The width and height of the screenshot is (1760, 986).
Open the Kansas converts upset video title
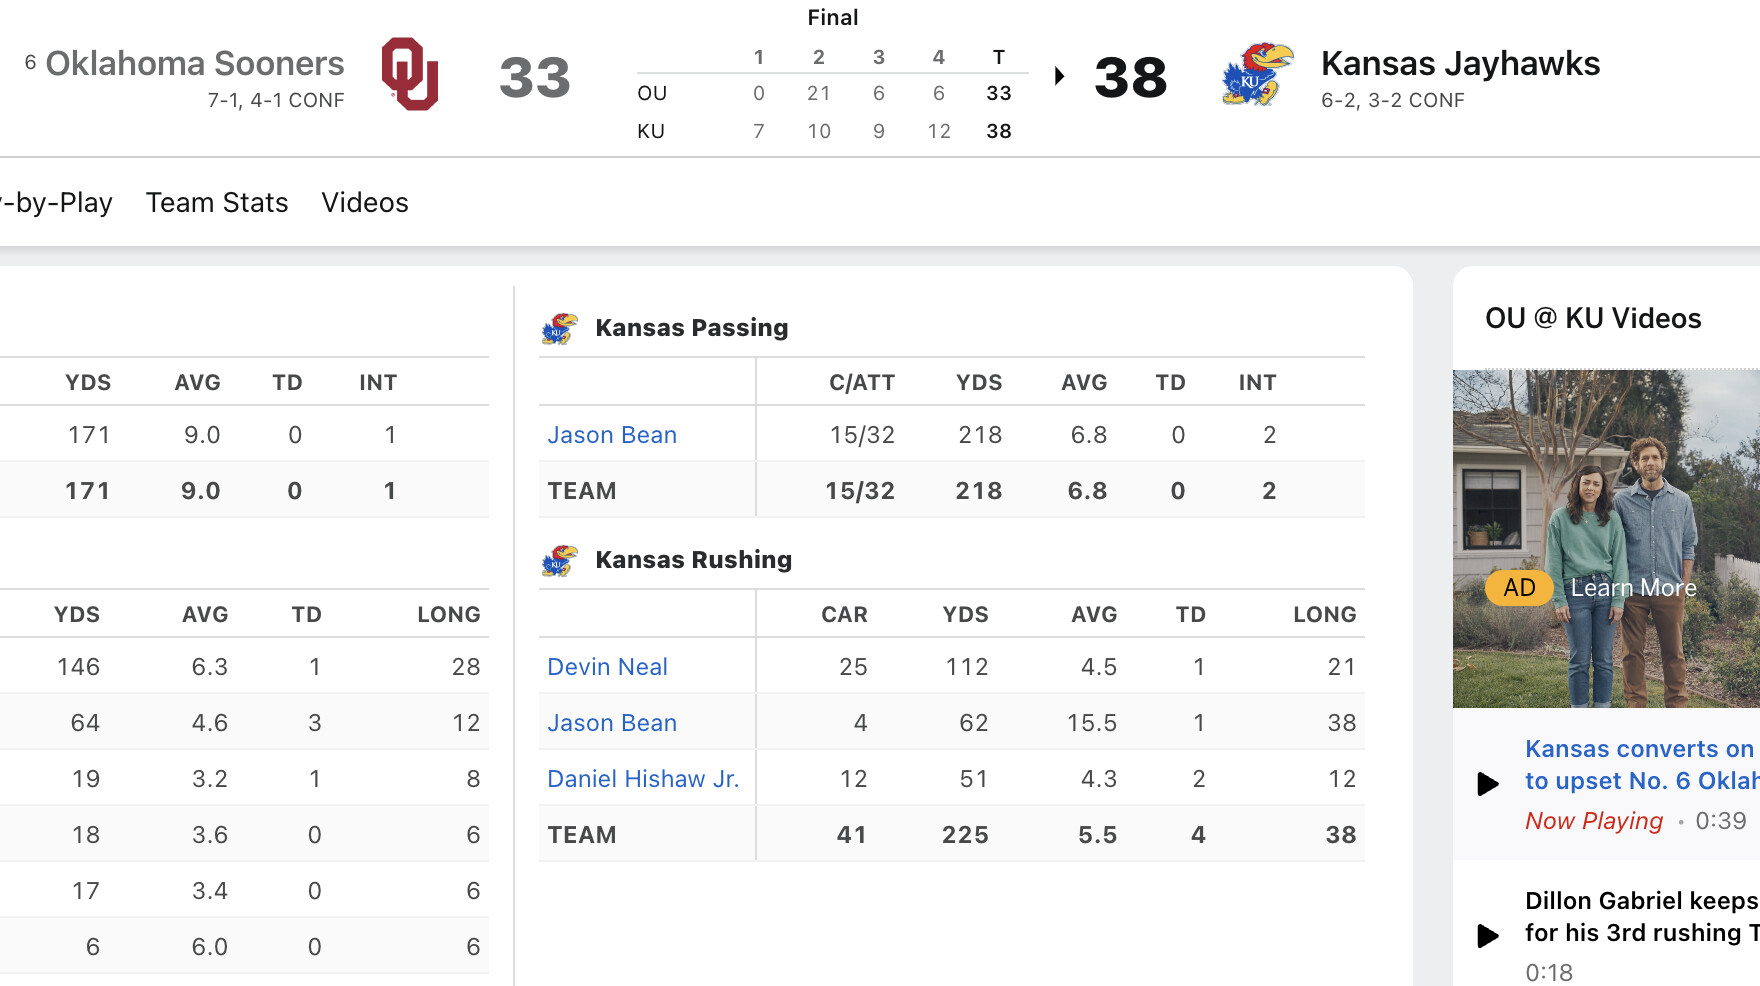(1640, 765)
